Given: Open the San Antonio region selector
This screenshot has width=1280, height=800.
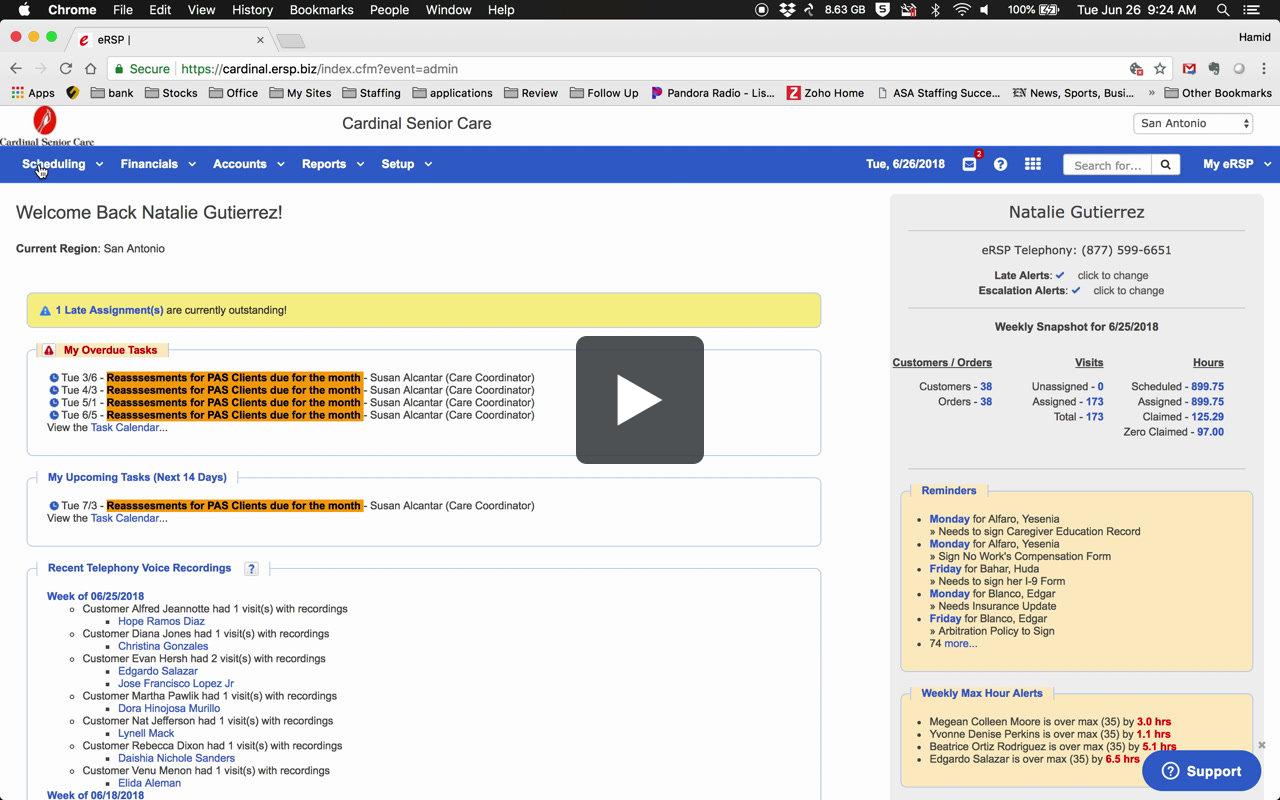Looking at the screenshot, I should pos(1192,122).
